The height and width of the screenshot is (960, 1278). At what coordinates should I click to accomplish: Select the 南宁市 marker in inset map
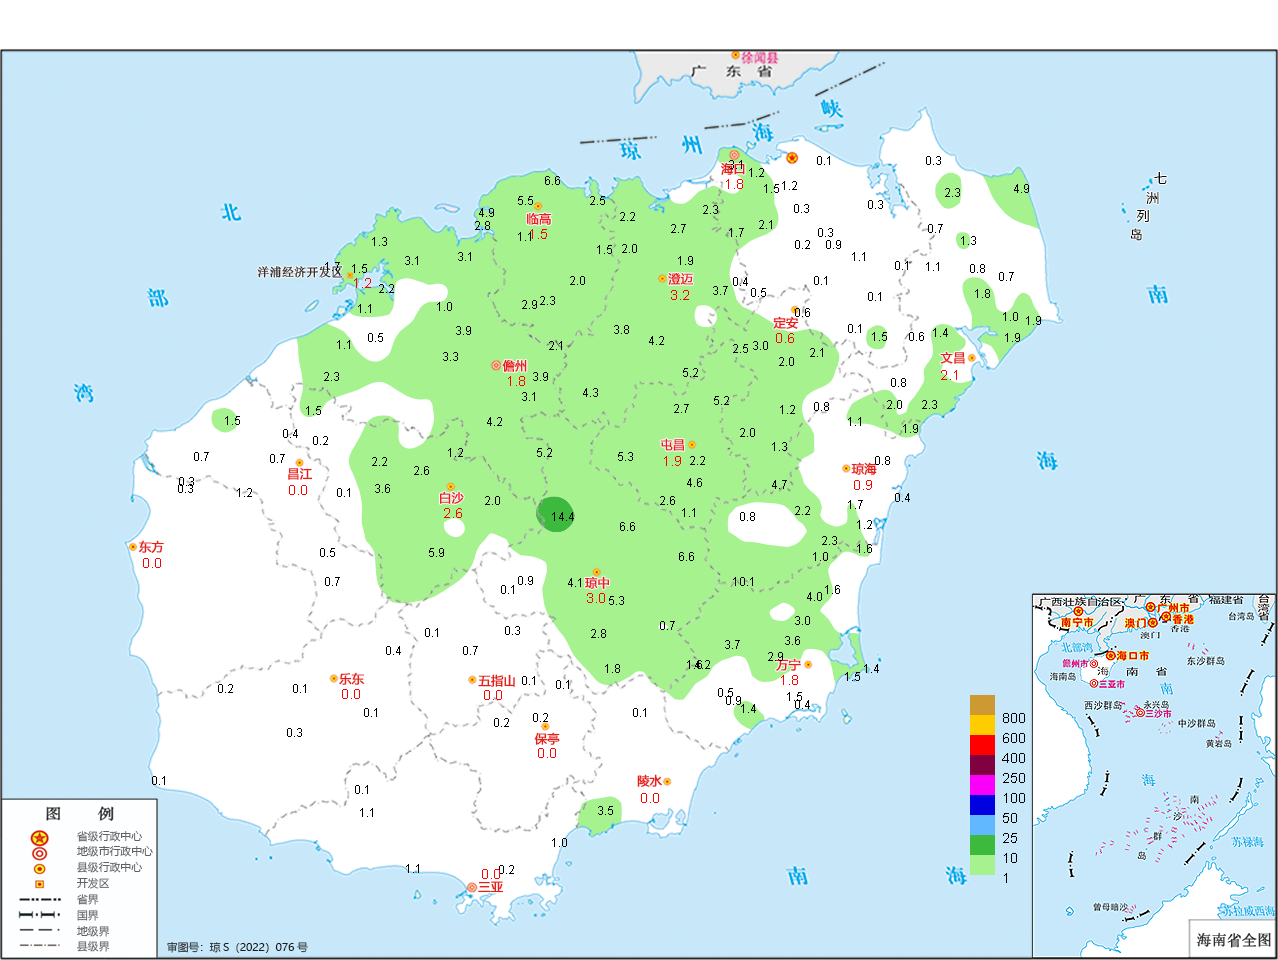click(x=1078, y=611)
